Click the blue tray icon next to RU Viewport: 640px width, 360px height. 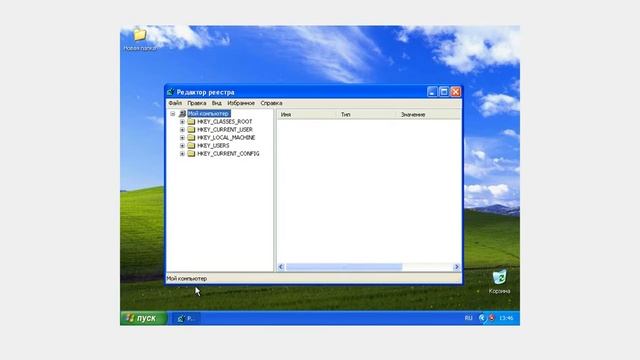(482, 318)
